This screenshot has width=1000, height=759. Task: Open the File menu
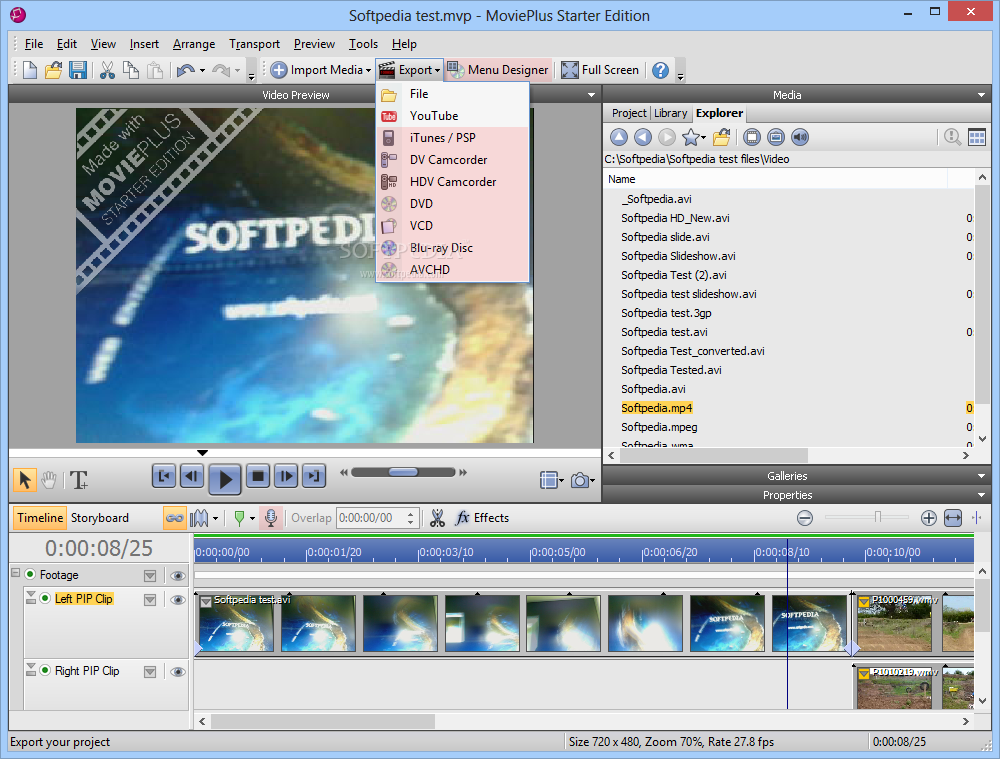coord(34,44)
